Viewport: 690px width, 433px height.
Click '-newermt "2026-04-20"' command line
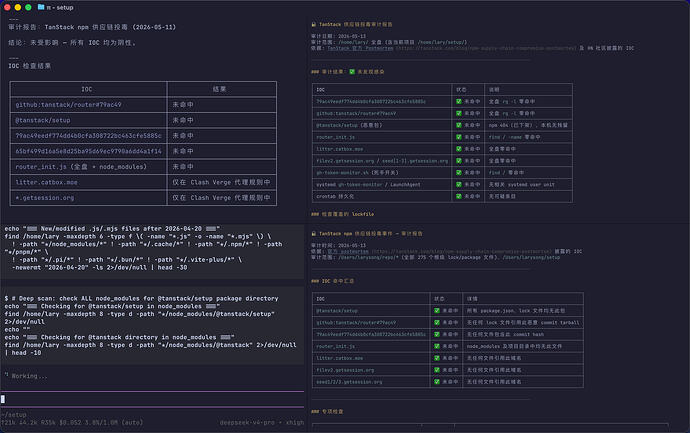click(99, 267)
